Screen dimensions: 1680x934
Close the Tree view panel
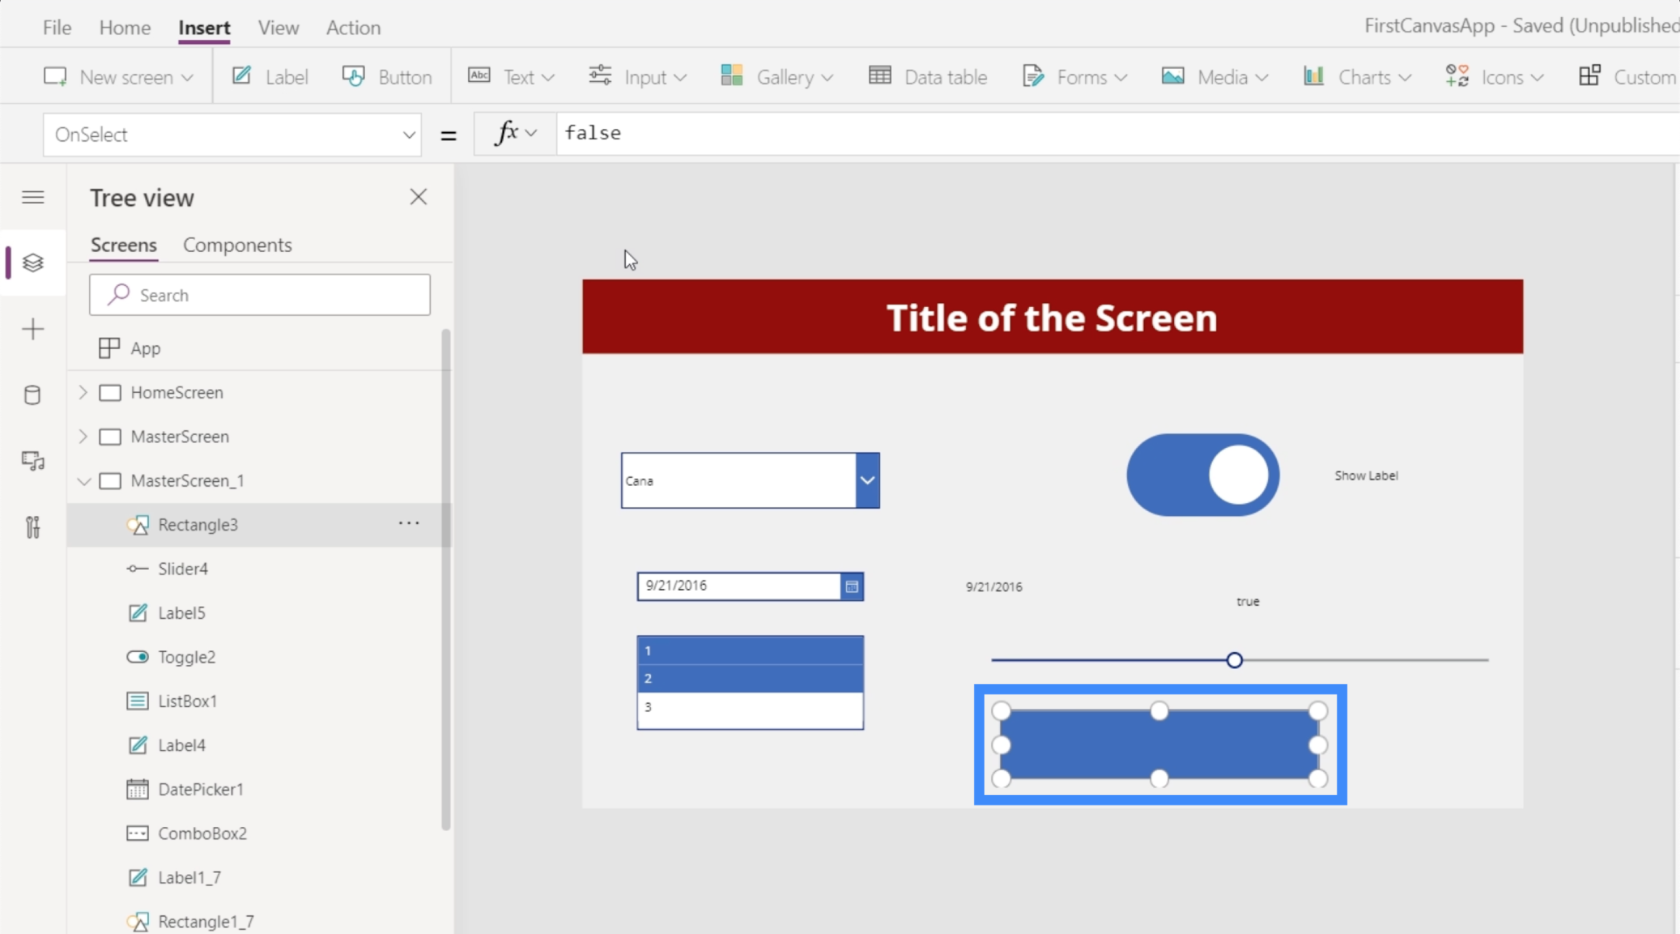pyautogui.click(x=418, y=197)
